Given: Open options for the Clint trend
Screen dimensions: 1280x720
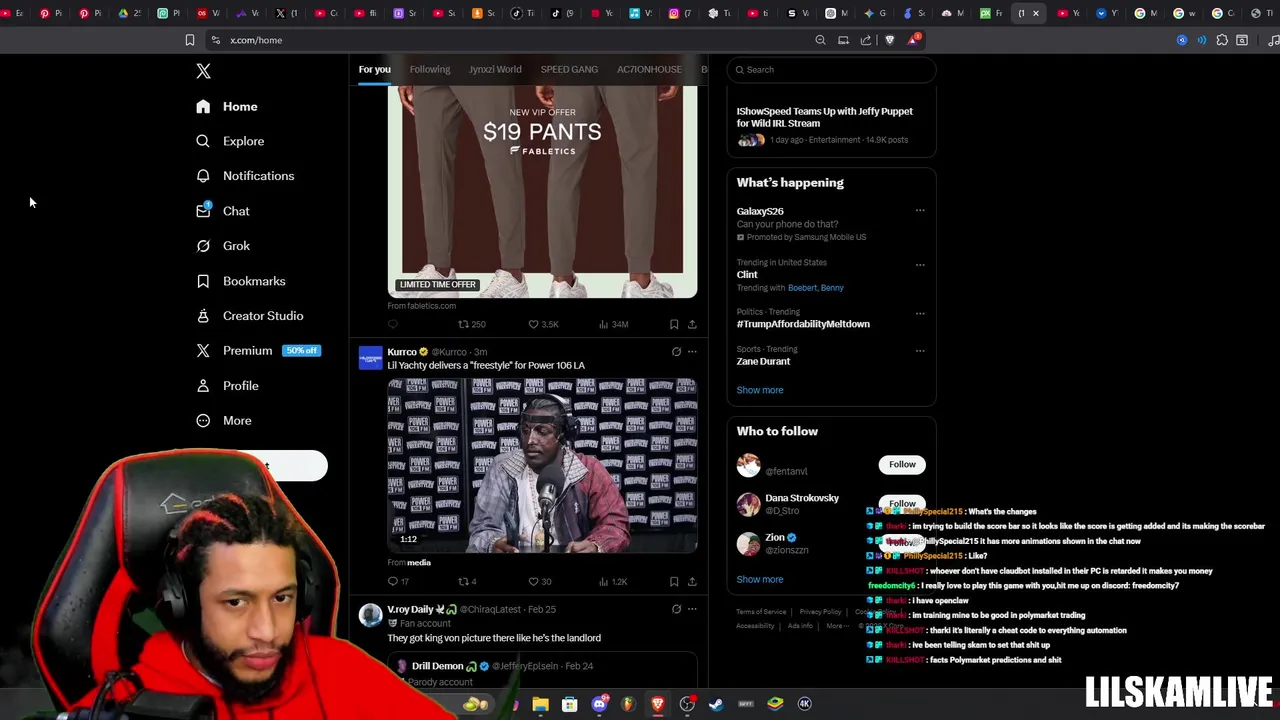Looking at the screenshot, I should 920,264.
